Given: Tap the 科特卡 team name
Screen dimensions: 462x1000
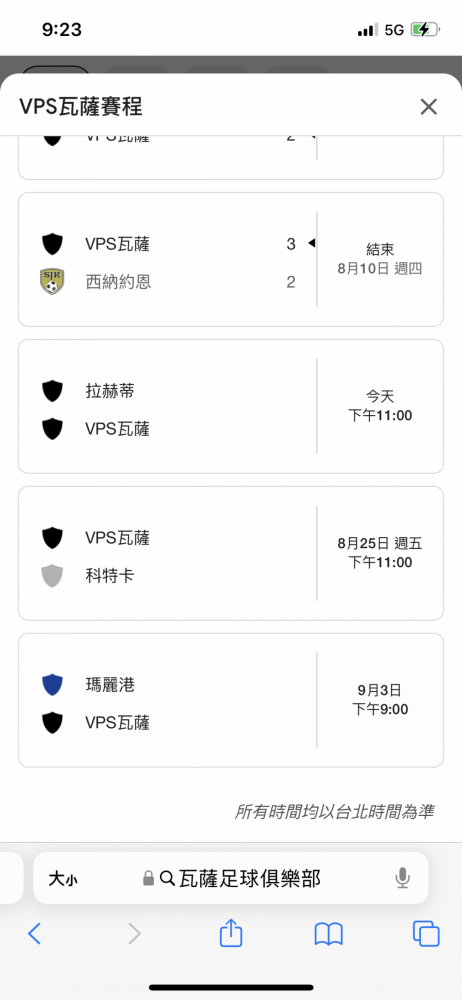Looking at the screenshot, I should pos(110,576).
